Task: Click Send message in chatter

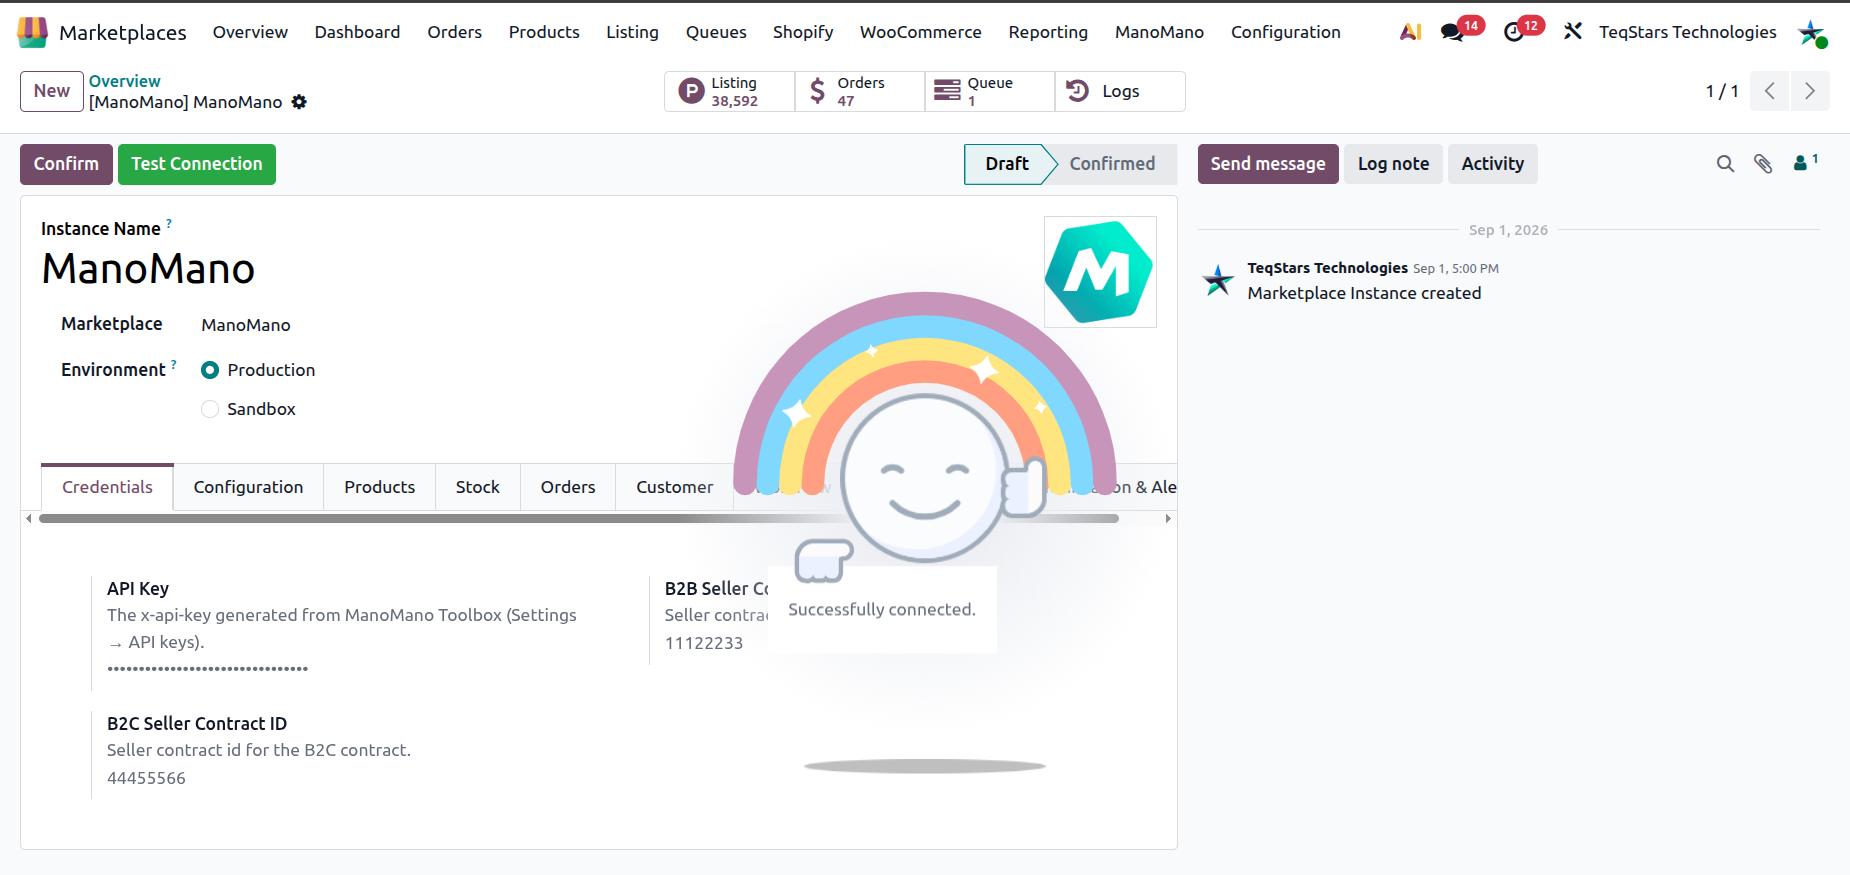Action: pyautogui.click(x=1268, y=164)
